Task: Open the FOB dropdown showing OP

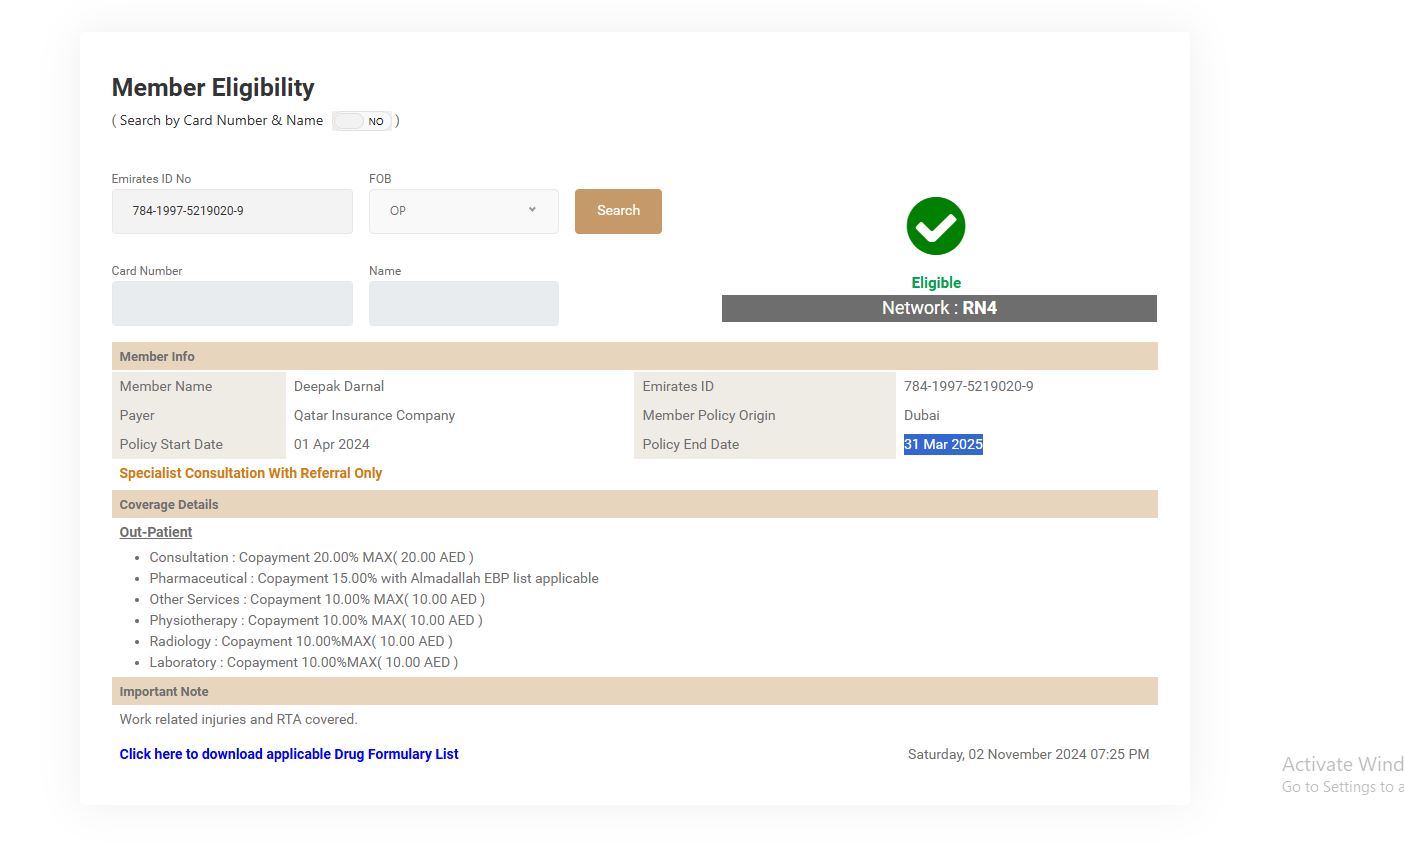Action: point(464,211)
